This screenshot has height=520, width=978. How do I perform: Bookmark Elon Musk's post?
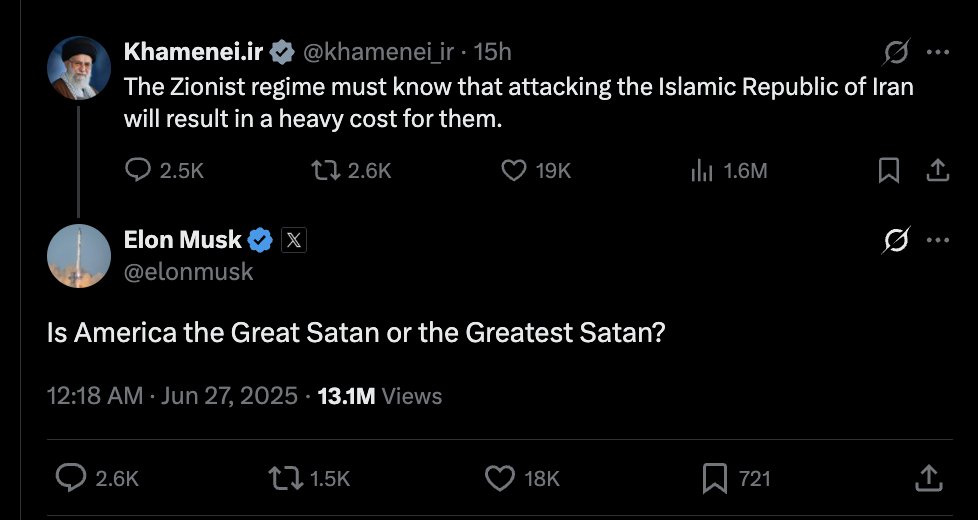point(715,479)
